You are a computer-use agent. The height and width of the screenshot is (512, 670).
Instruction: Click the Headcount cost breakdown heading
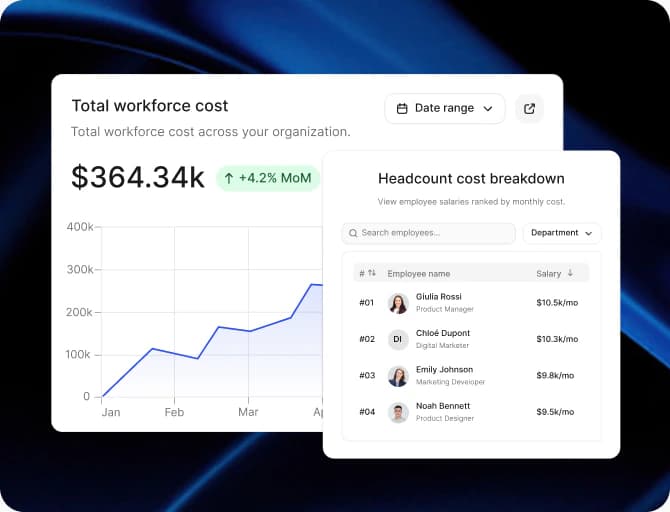click(471, 179)
